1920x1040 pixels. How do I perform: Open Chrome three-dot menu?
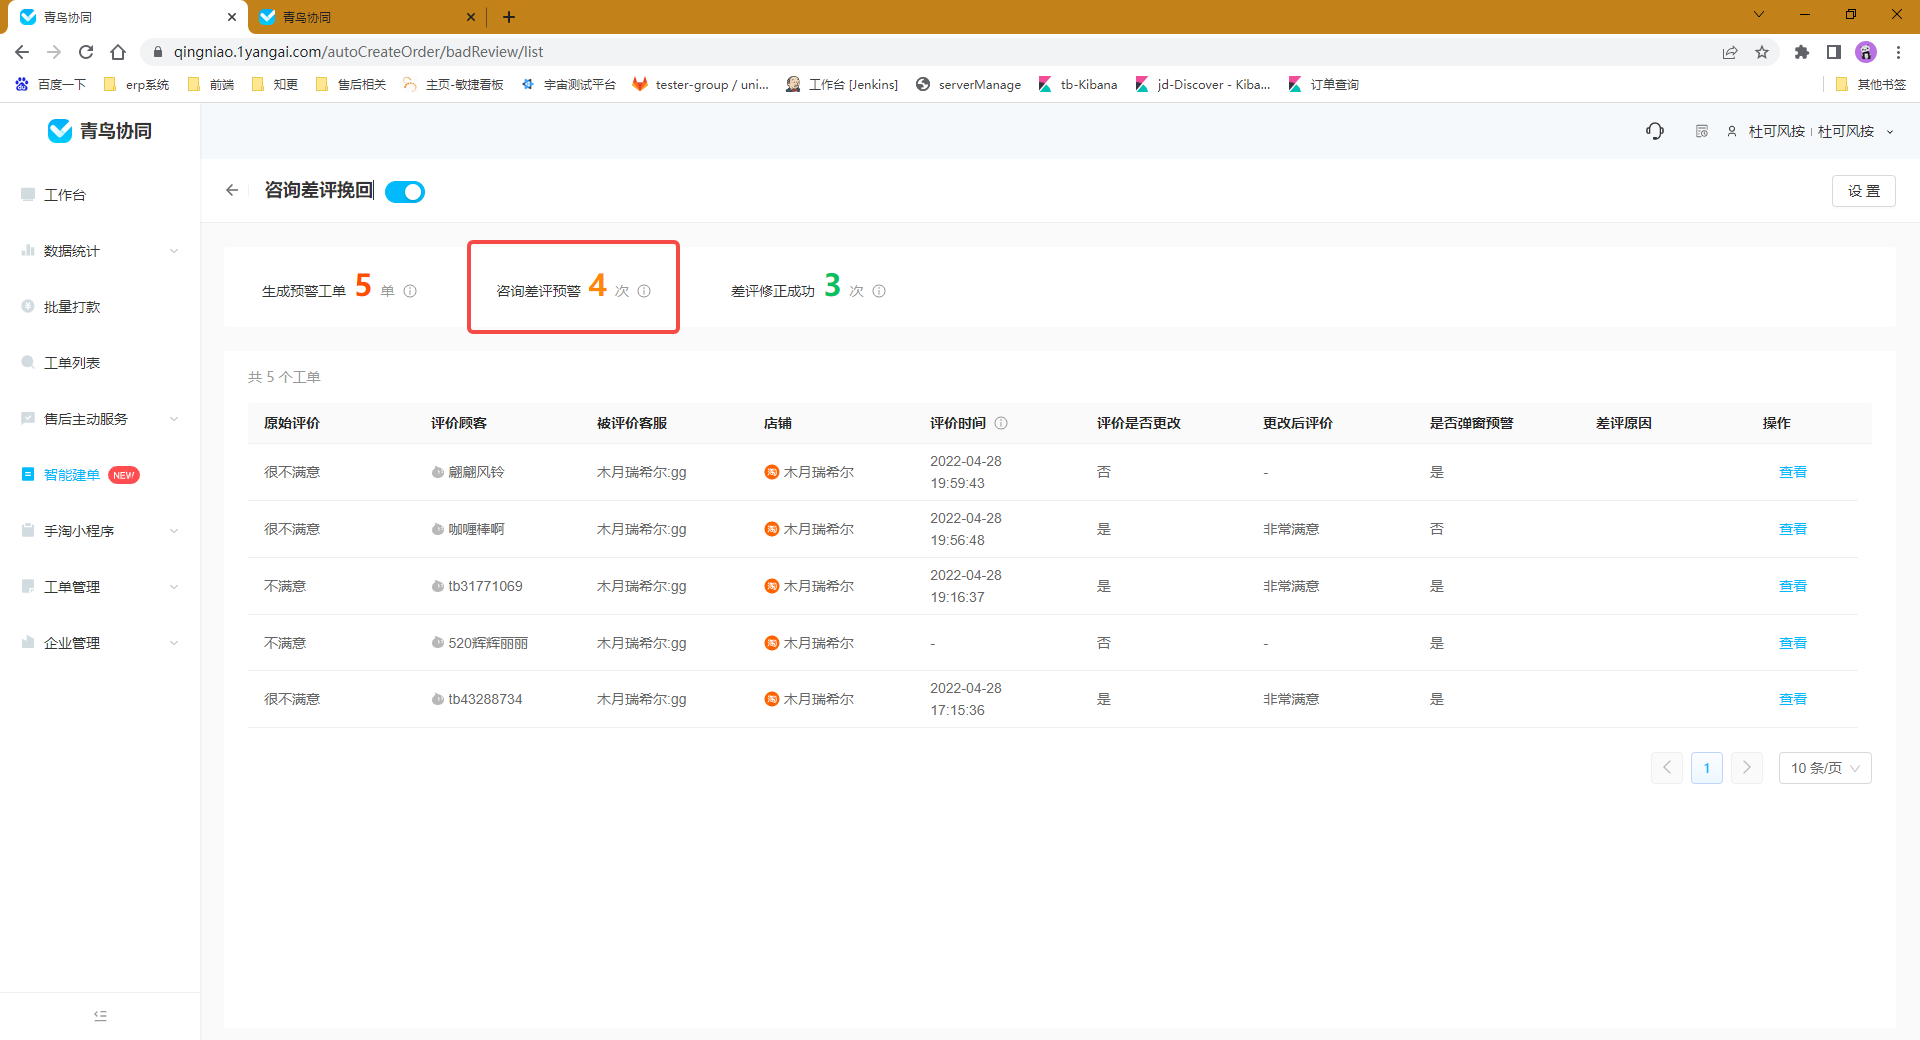pyautogui.click(x=1898, y=52)
